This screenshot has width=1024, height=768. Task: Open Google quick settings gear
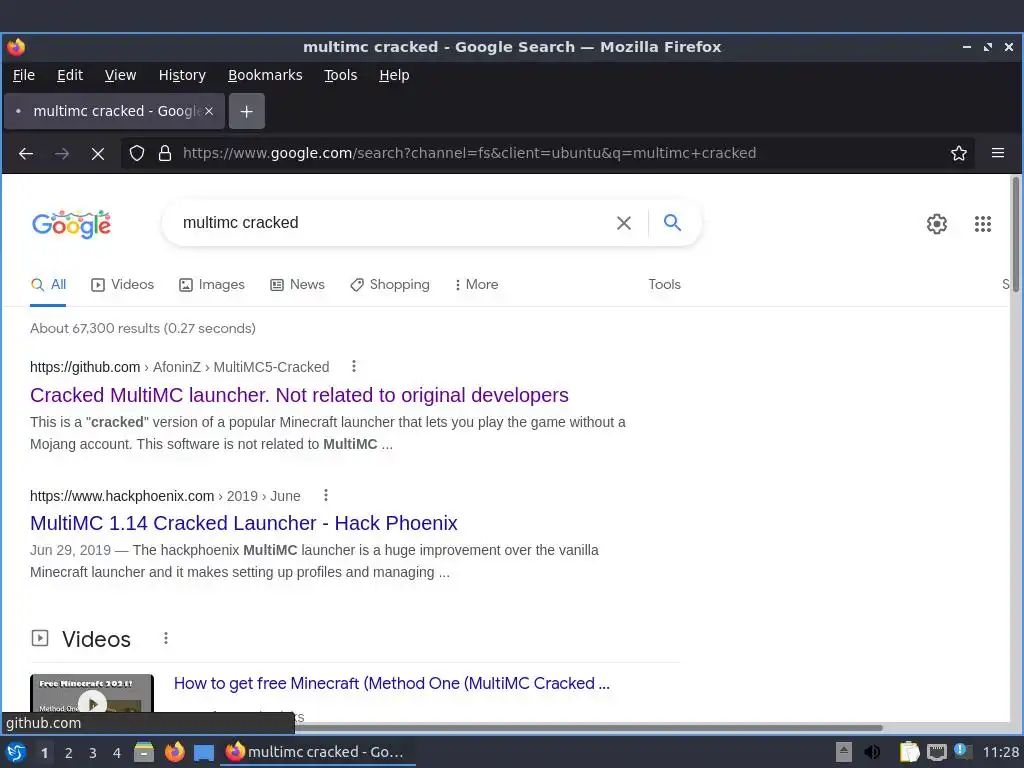936,224
